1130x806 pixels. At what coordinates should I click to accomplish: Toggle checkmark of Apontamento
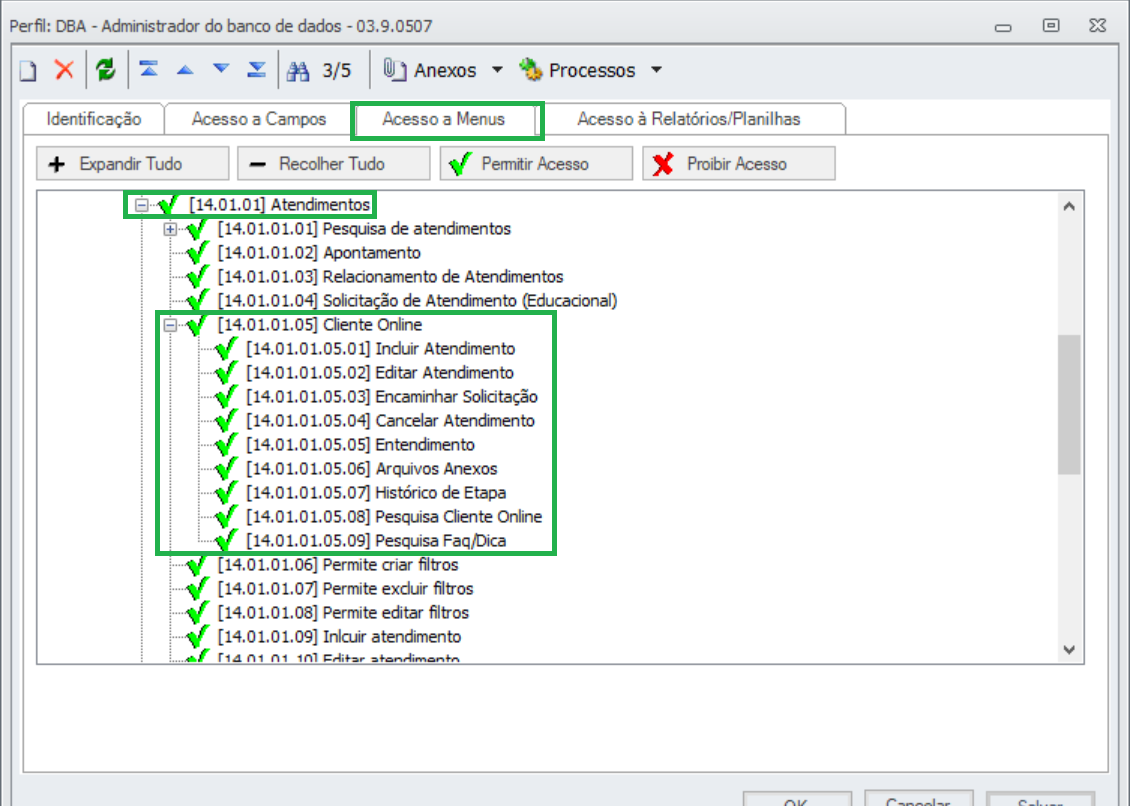(x=197, y=253)
